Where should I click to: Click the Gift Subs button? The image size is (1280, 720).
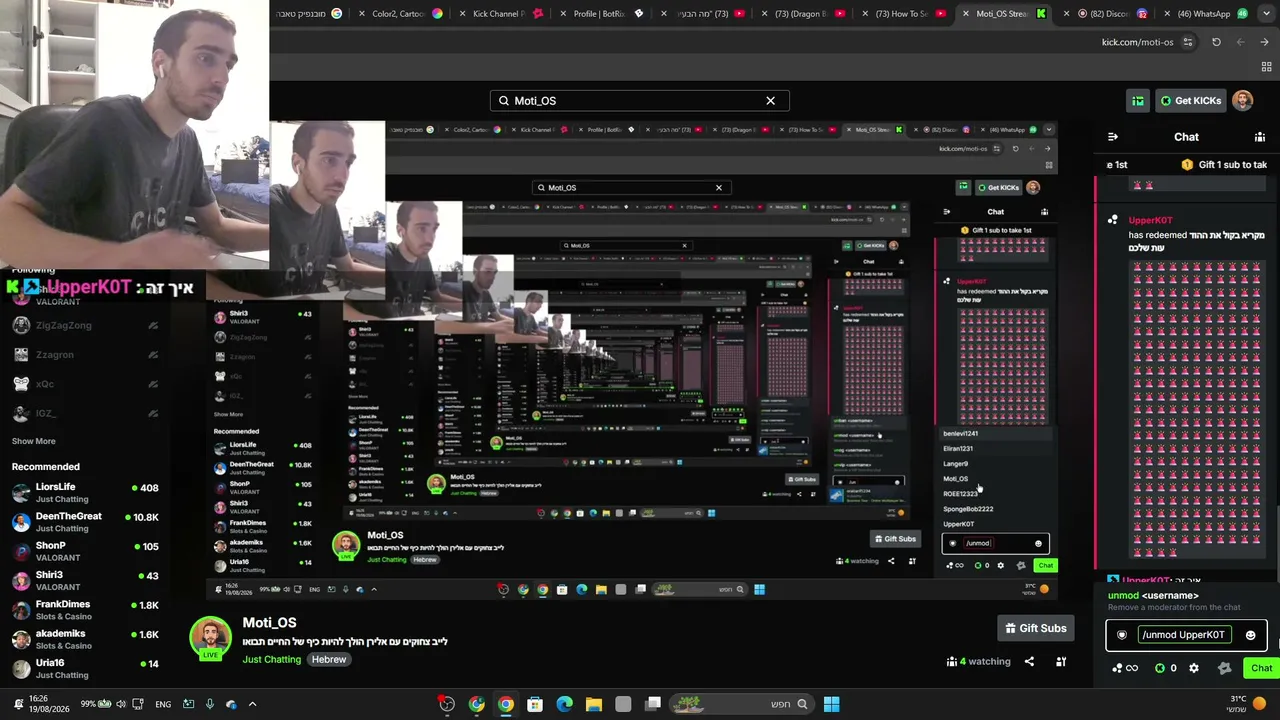1035,628
